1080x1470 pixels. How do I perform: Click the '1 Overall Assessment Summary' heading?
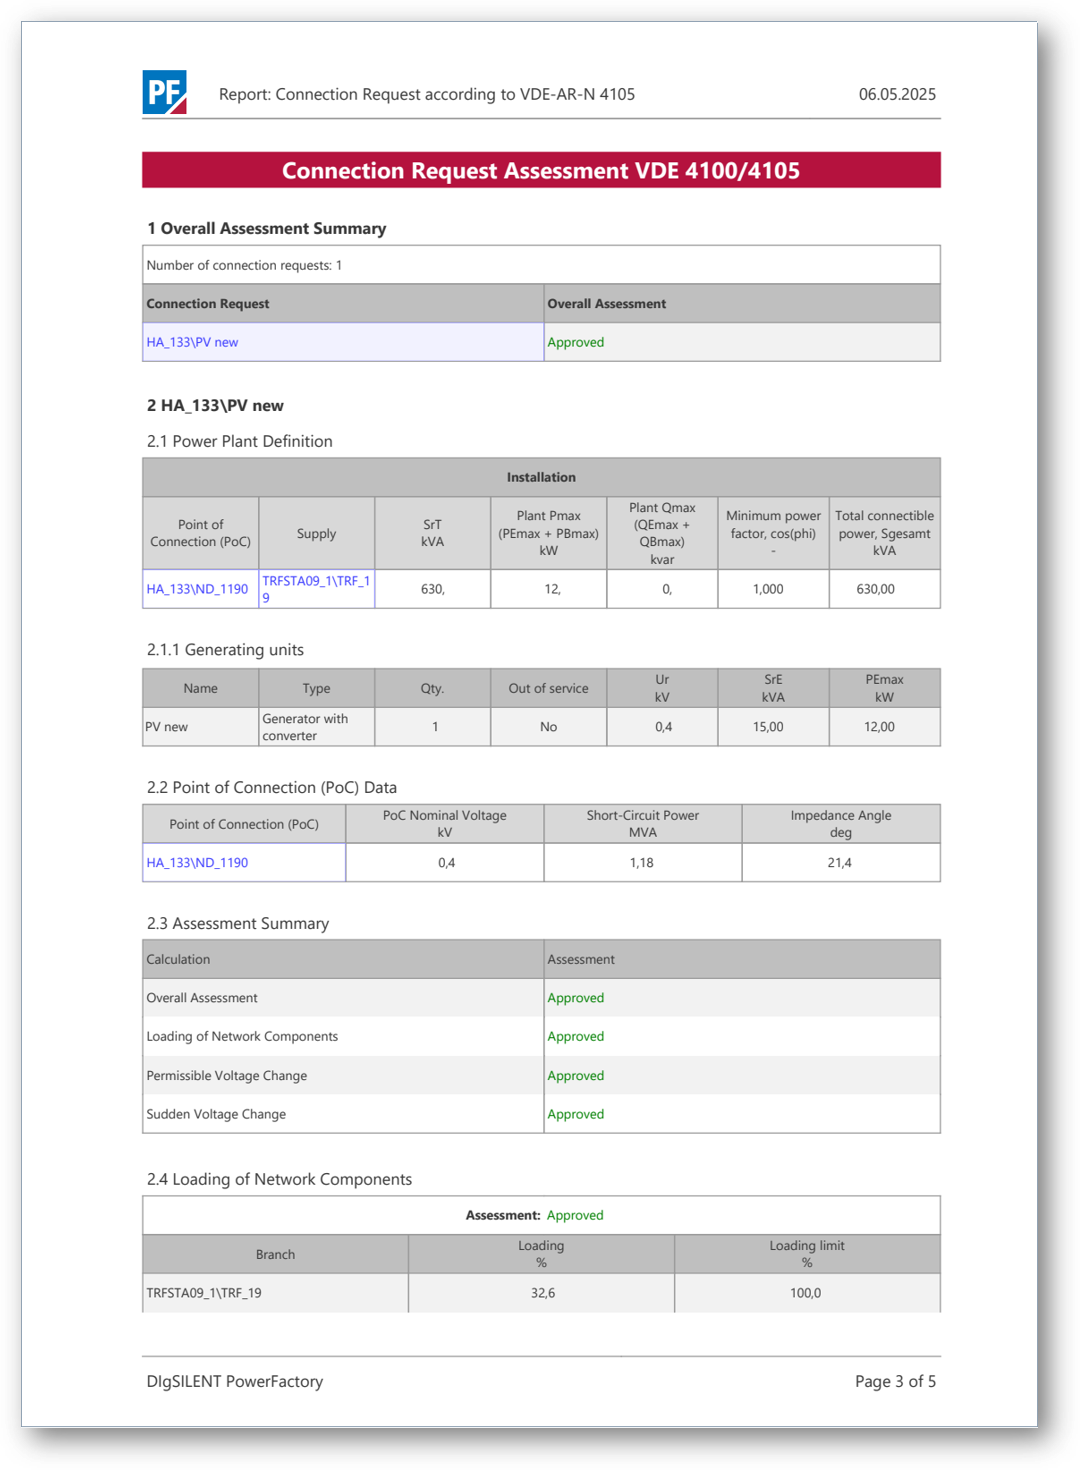click(266, 228)
